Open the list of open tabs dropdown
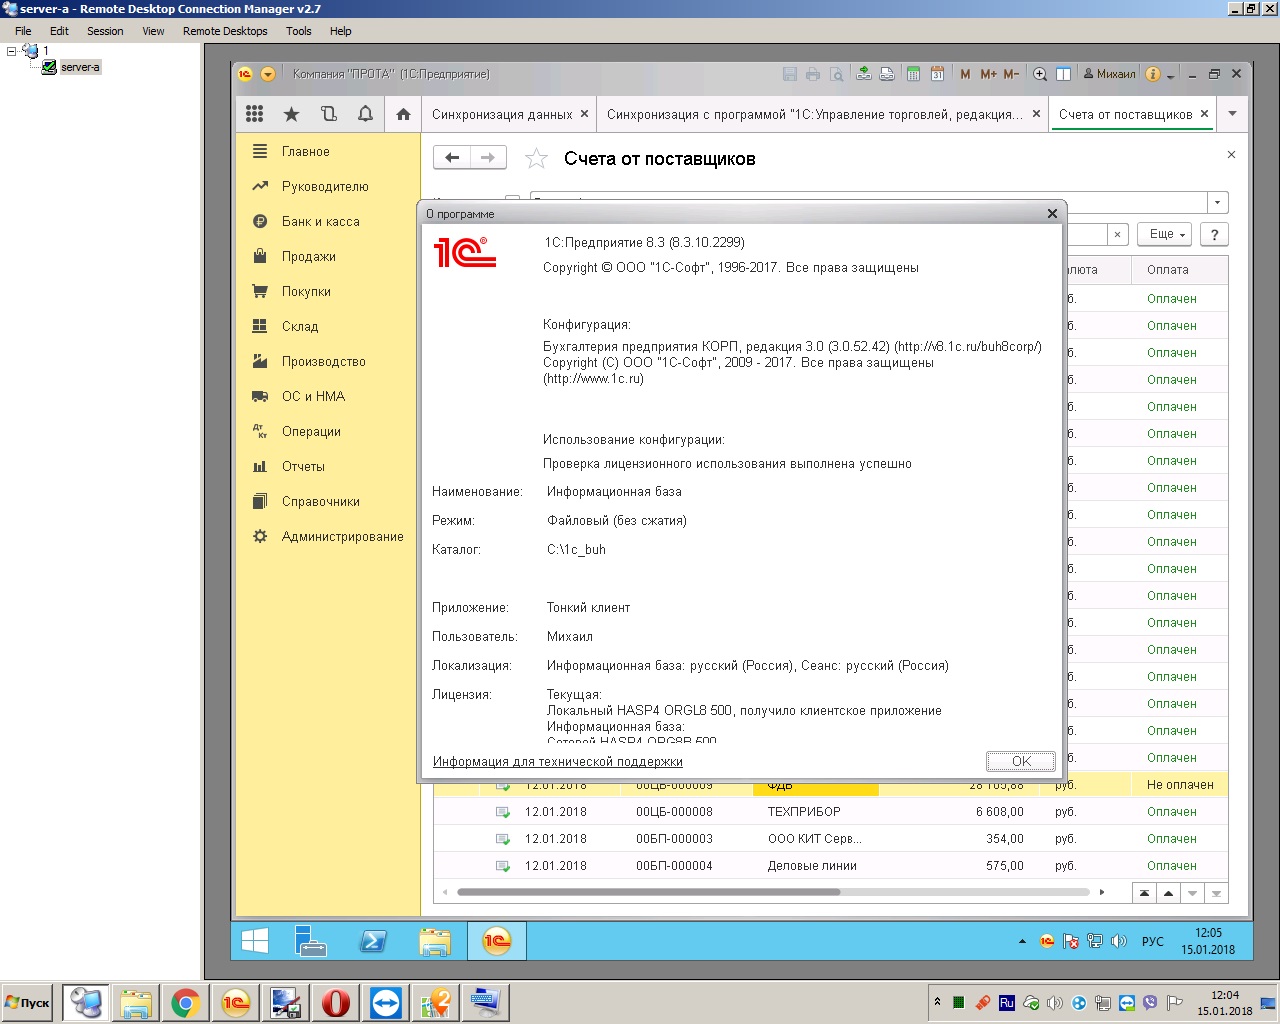This screenshot has height=1024, width=1280. pos(1232,114)
